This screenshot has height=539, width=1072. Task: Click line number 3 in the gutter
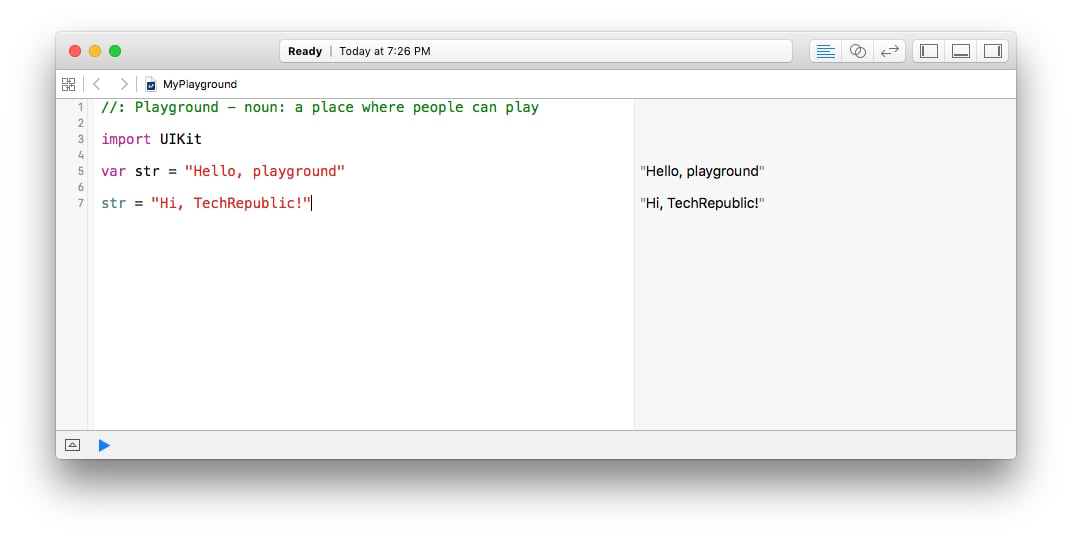[x=81, y=139]
